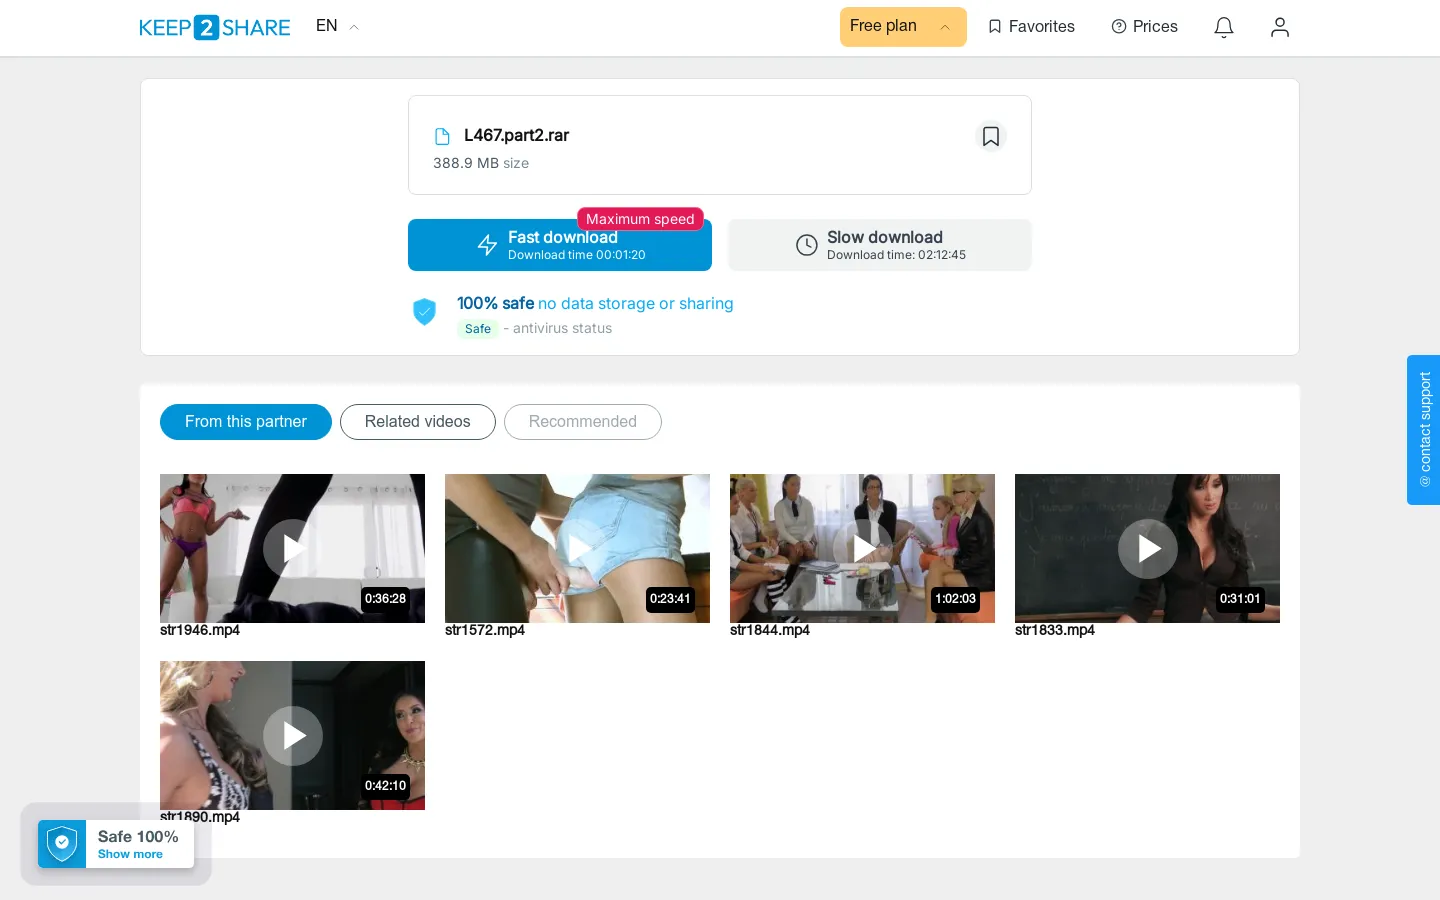Click the clock icon on Slow download
The image size is (1440, 900).
(x=807, y=245)
